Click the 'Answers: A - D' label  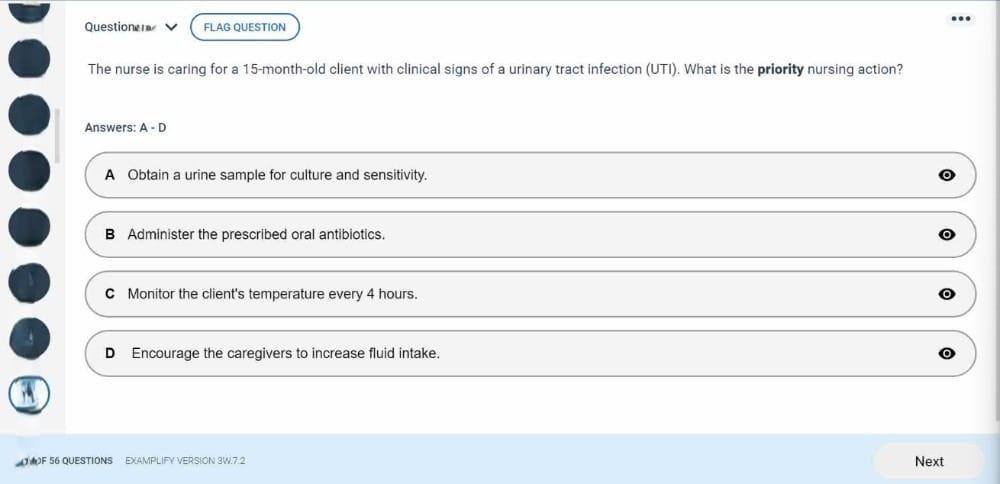(x=125, y=128)
